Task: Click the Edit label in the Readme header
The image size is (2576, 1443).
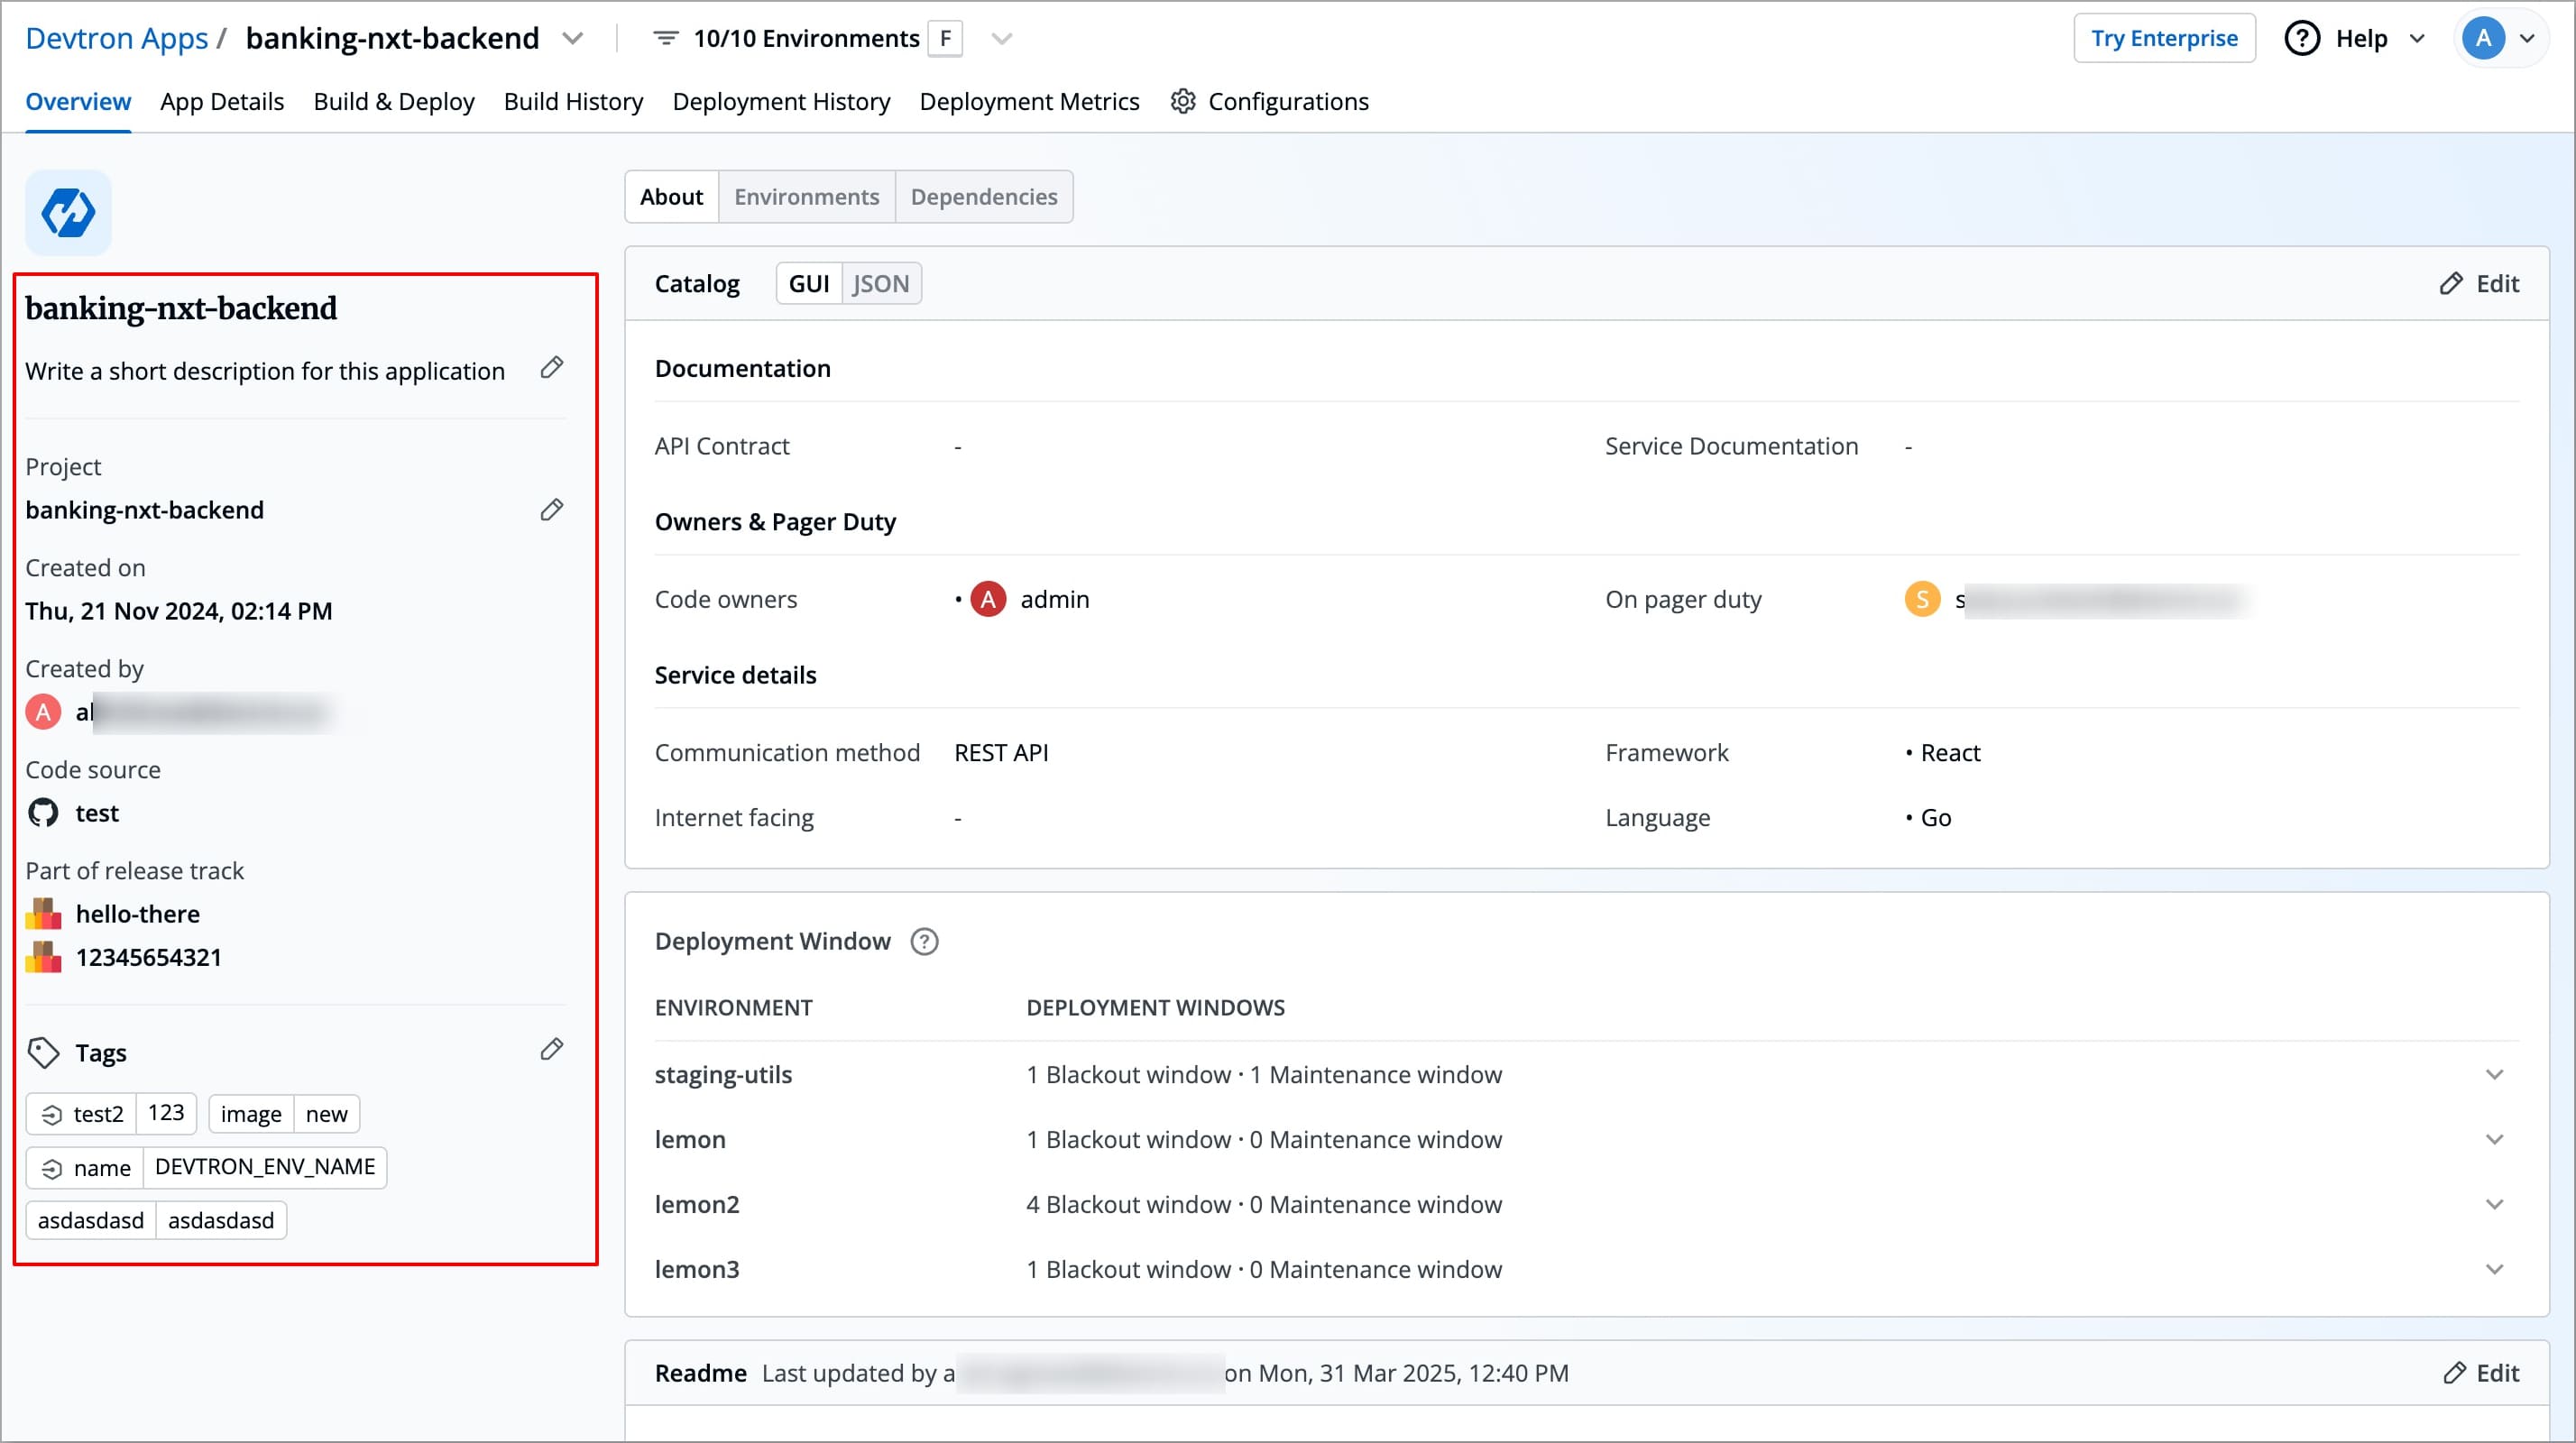Action: [2497, 1373]
